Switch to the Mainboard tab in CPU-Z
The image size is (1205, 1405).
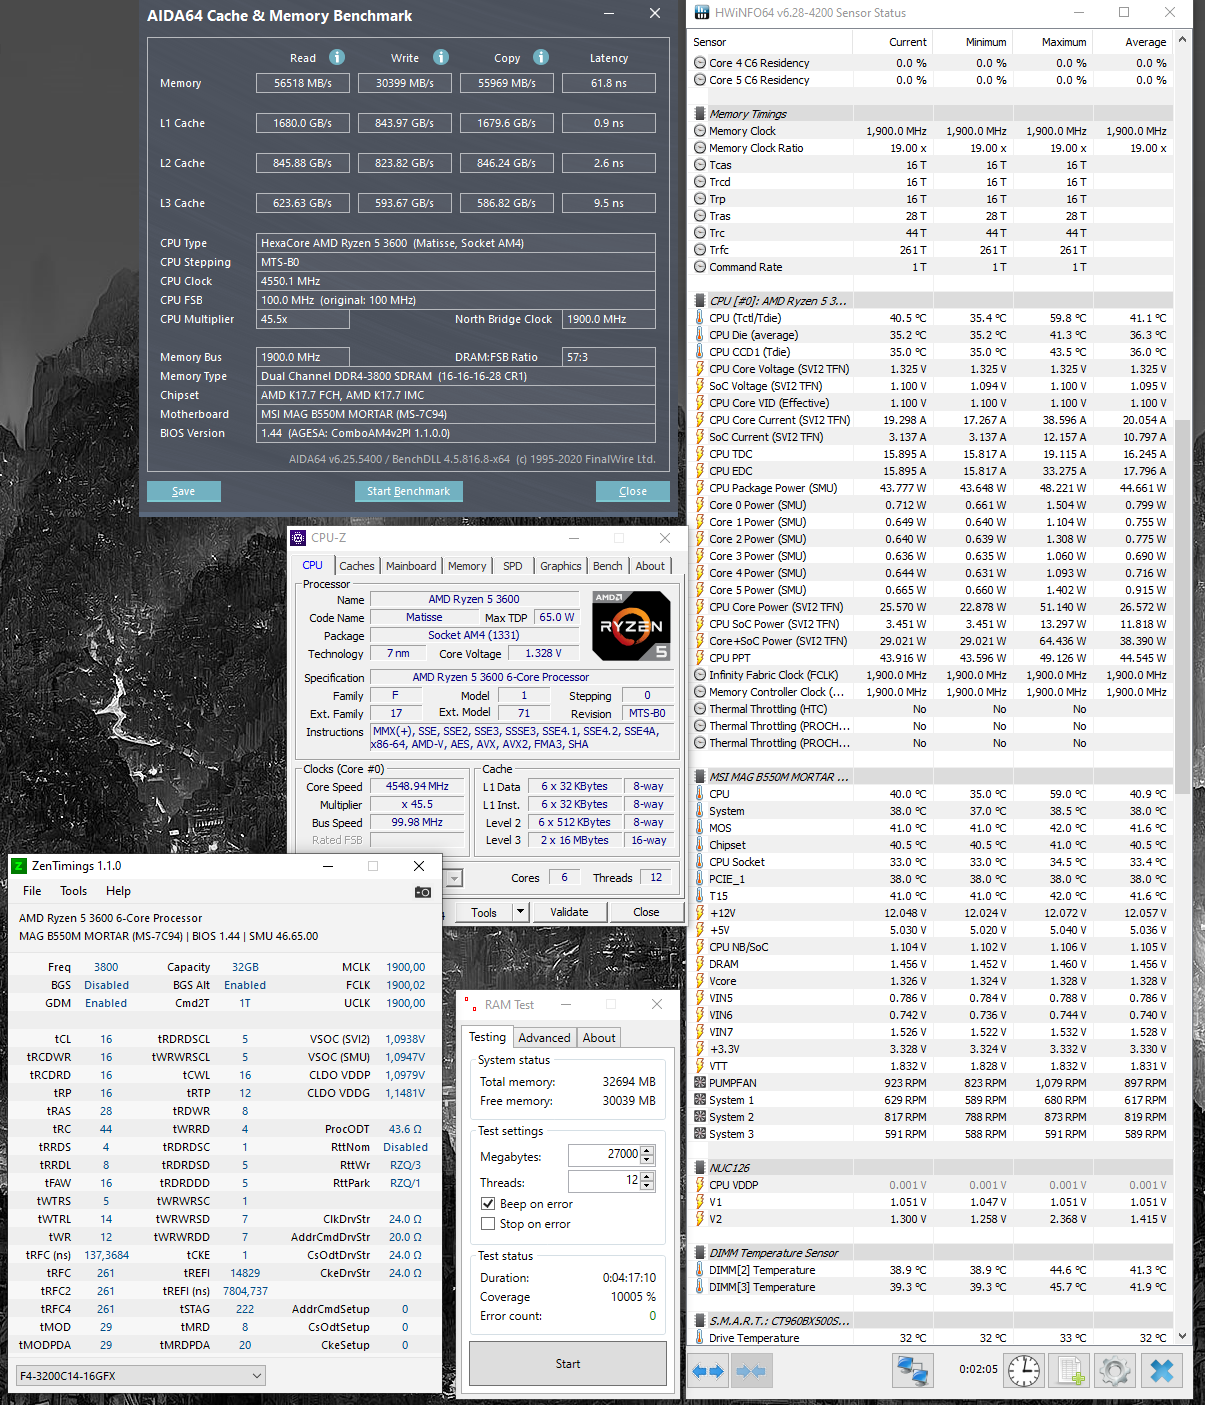[x=411, y=566]
